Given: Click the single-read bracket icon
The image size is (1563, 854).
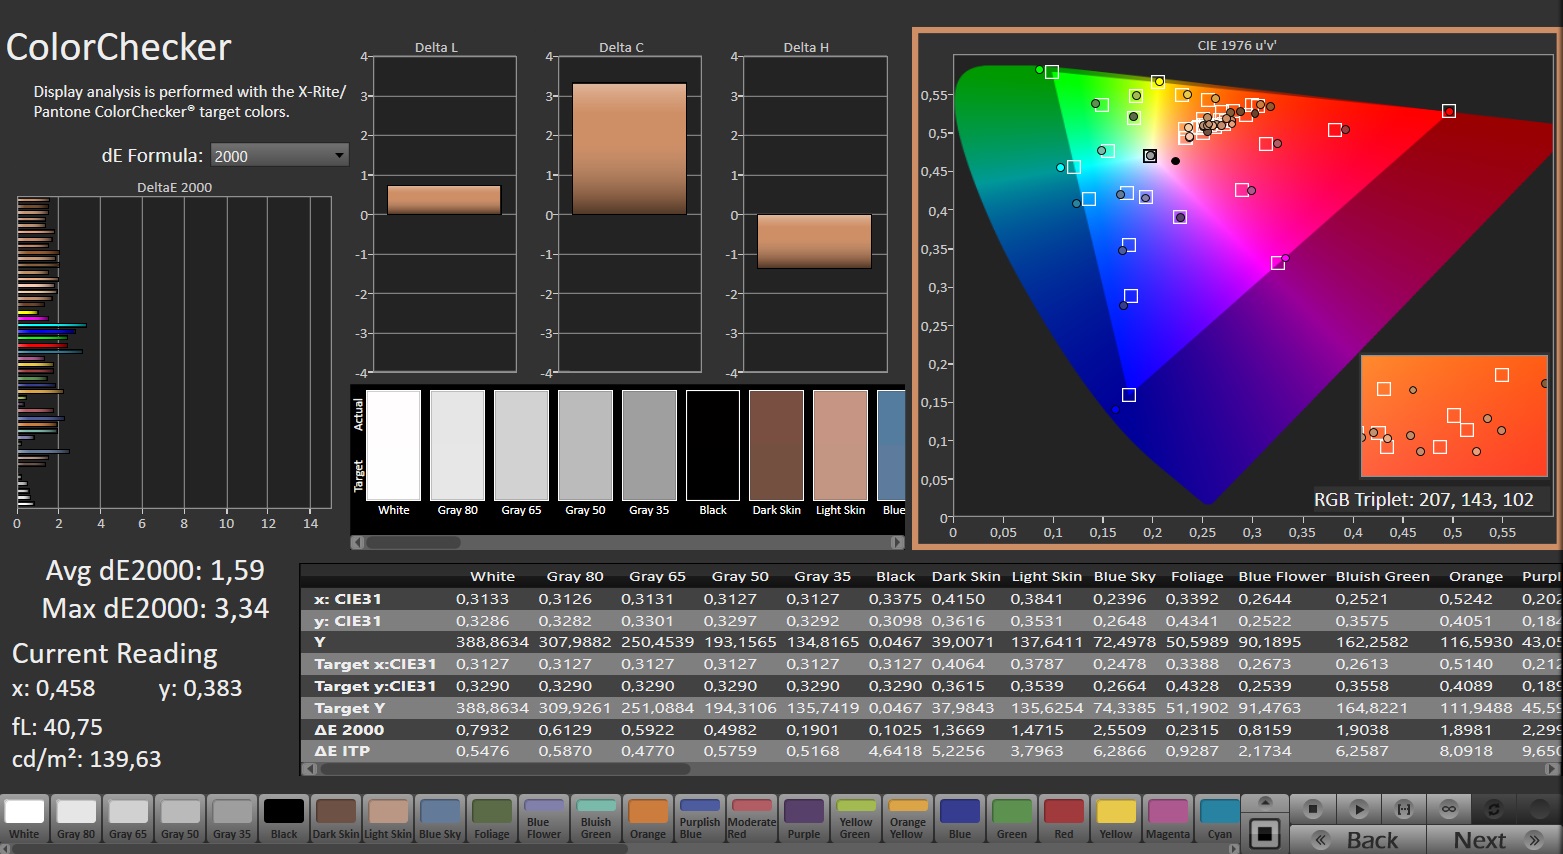Looking at the screenshot, I should coord(1403,808).
